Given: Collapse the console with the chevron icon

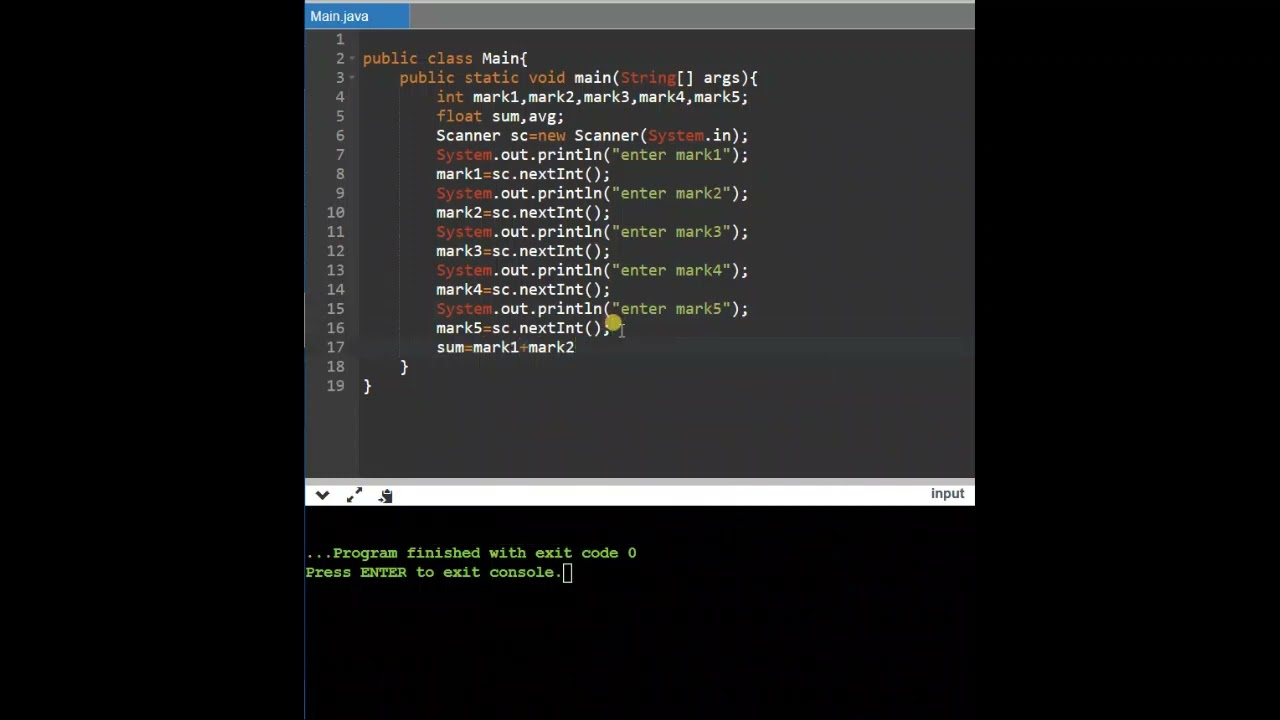Looking at the screenshot, I should tap(322, 495).
